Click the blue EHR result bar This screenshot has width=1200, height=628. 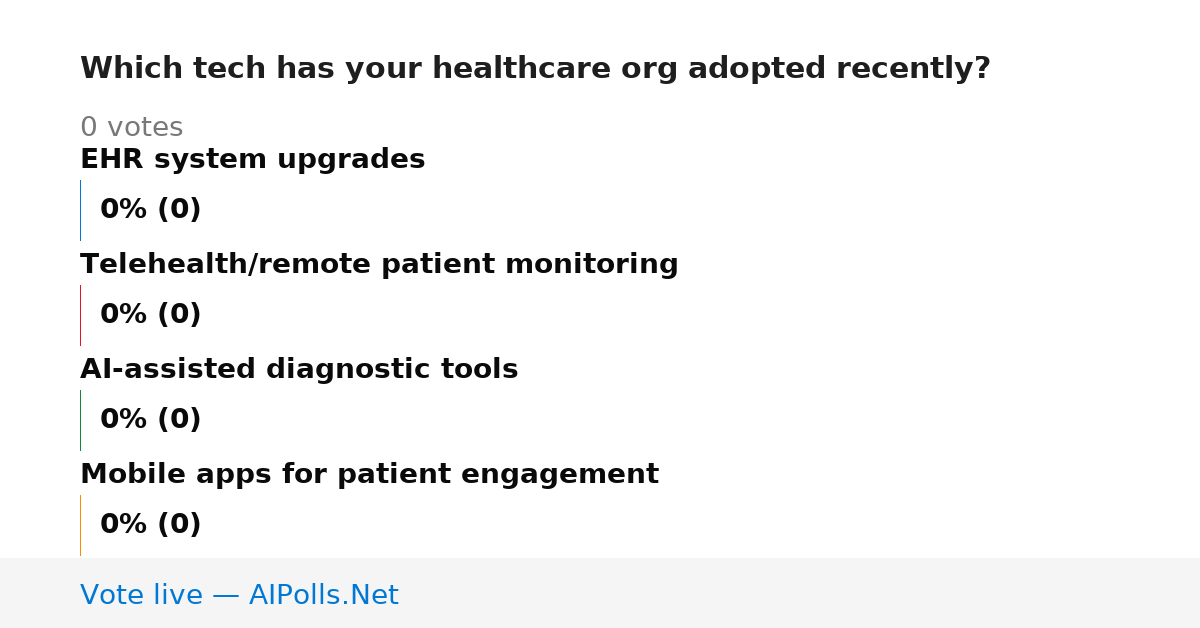coord(80,210)
